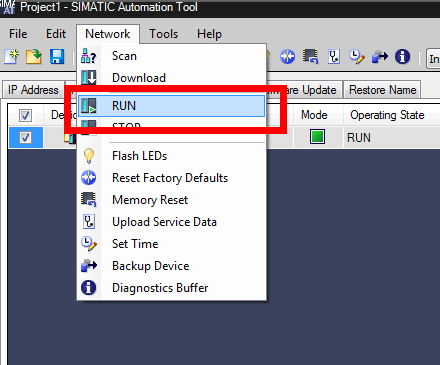The width and height of the screenshot is (440, 365).
Task: Click the Download arrow icon in menu
Action: click(x=89, y=77)
